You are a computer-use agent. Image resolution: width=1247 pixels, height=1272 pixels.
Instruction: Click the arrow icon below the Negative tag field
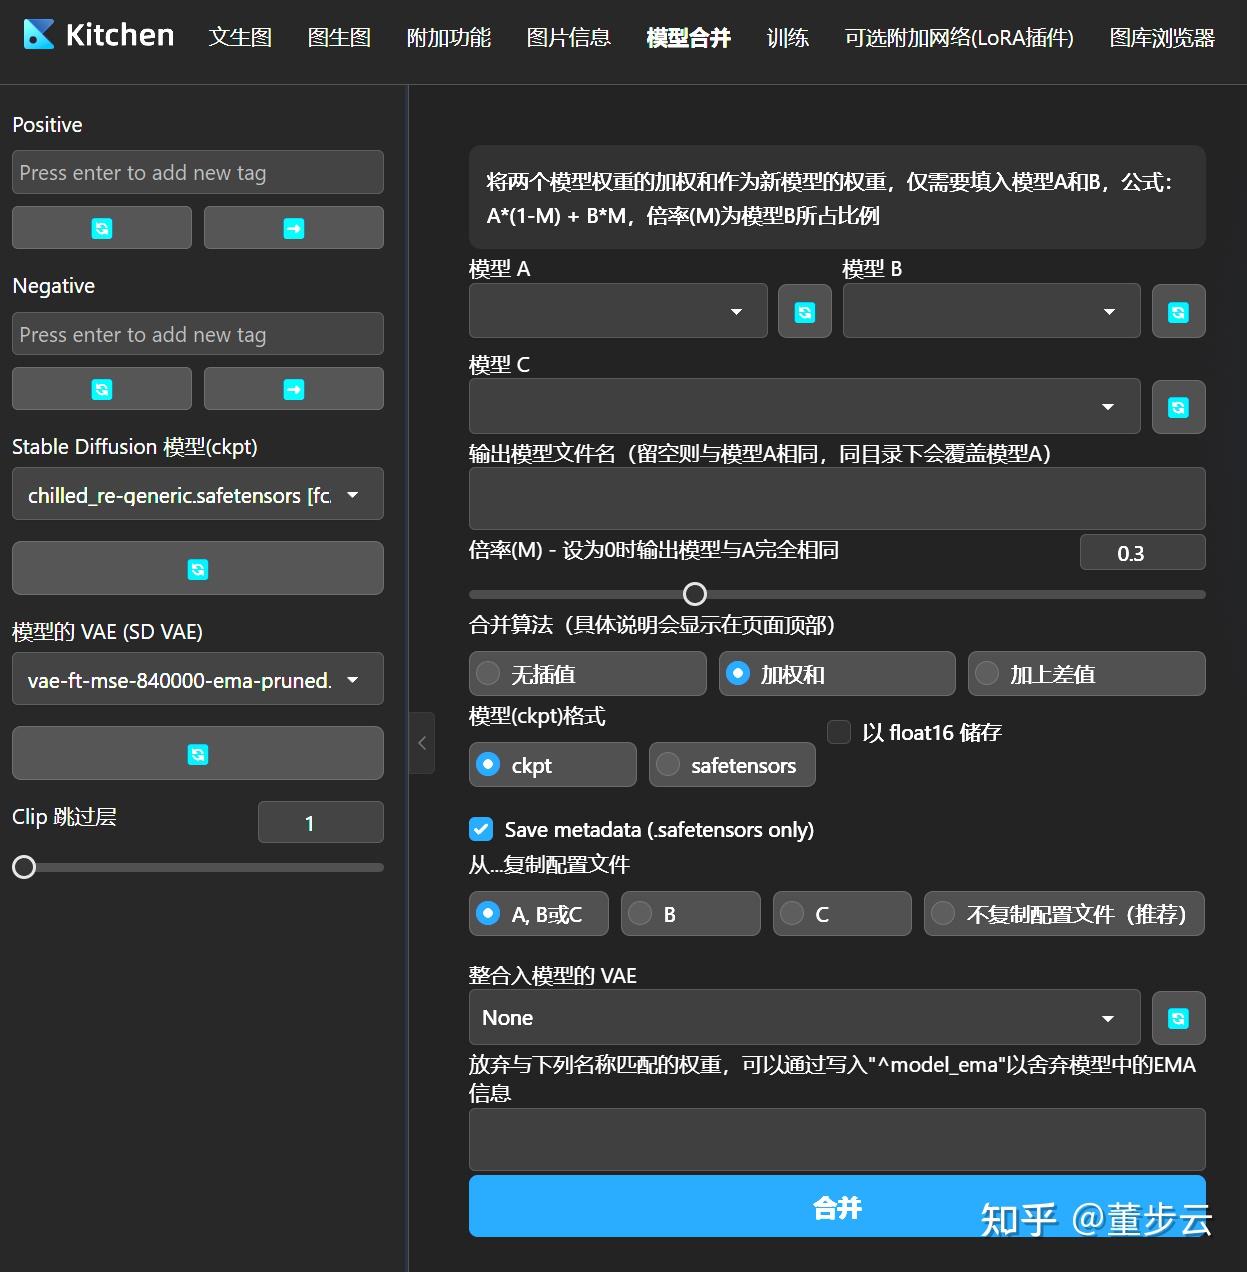(293, 388)
